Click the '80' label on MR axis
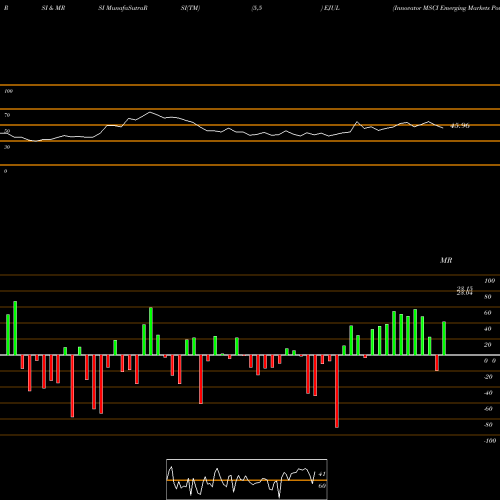Viewport: 500px width, 500px height. click(488, 297)
